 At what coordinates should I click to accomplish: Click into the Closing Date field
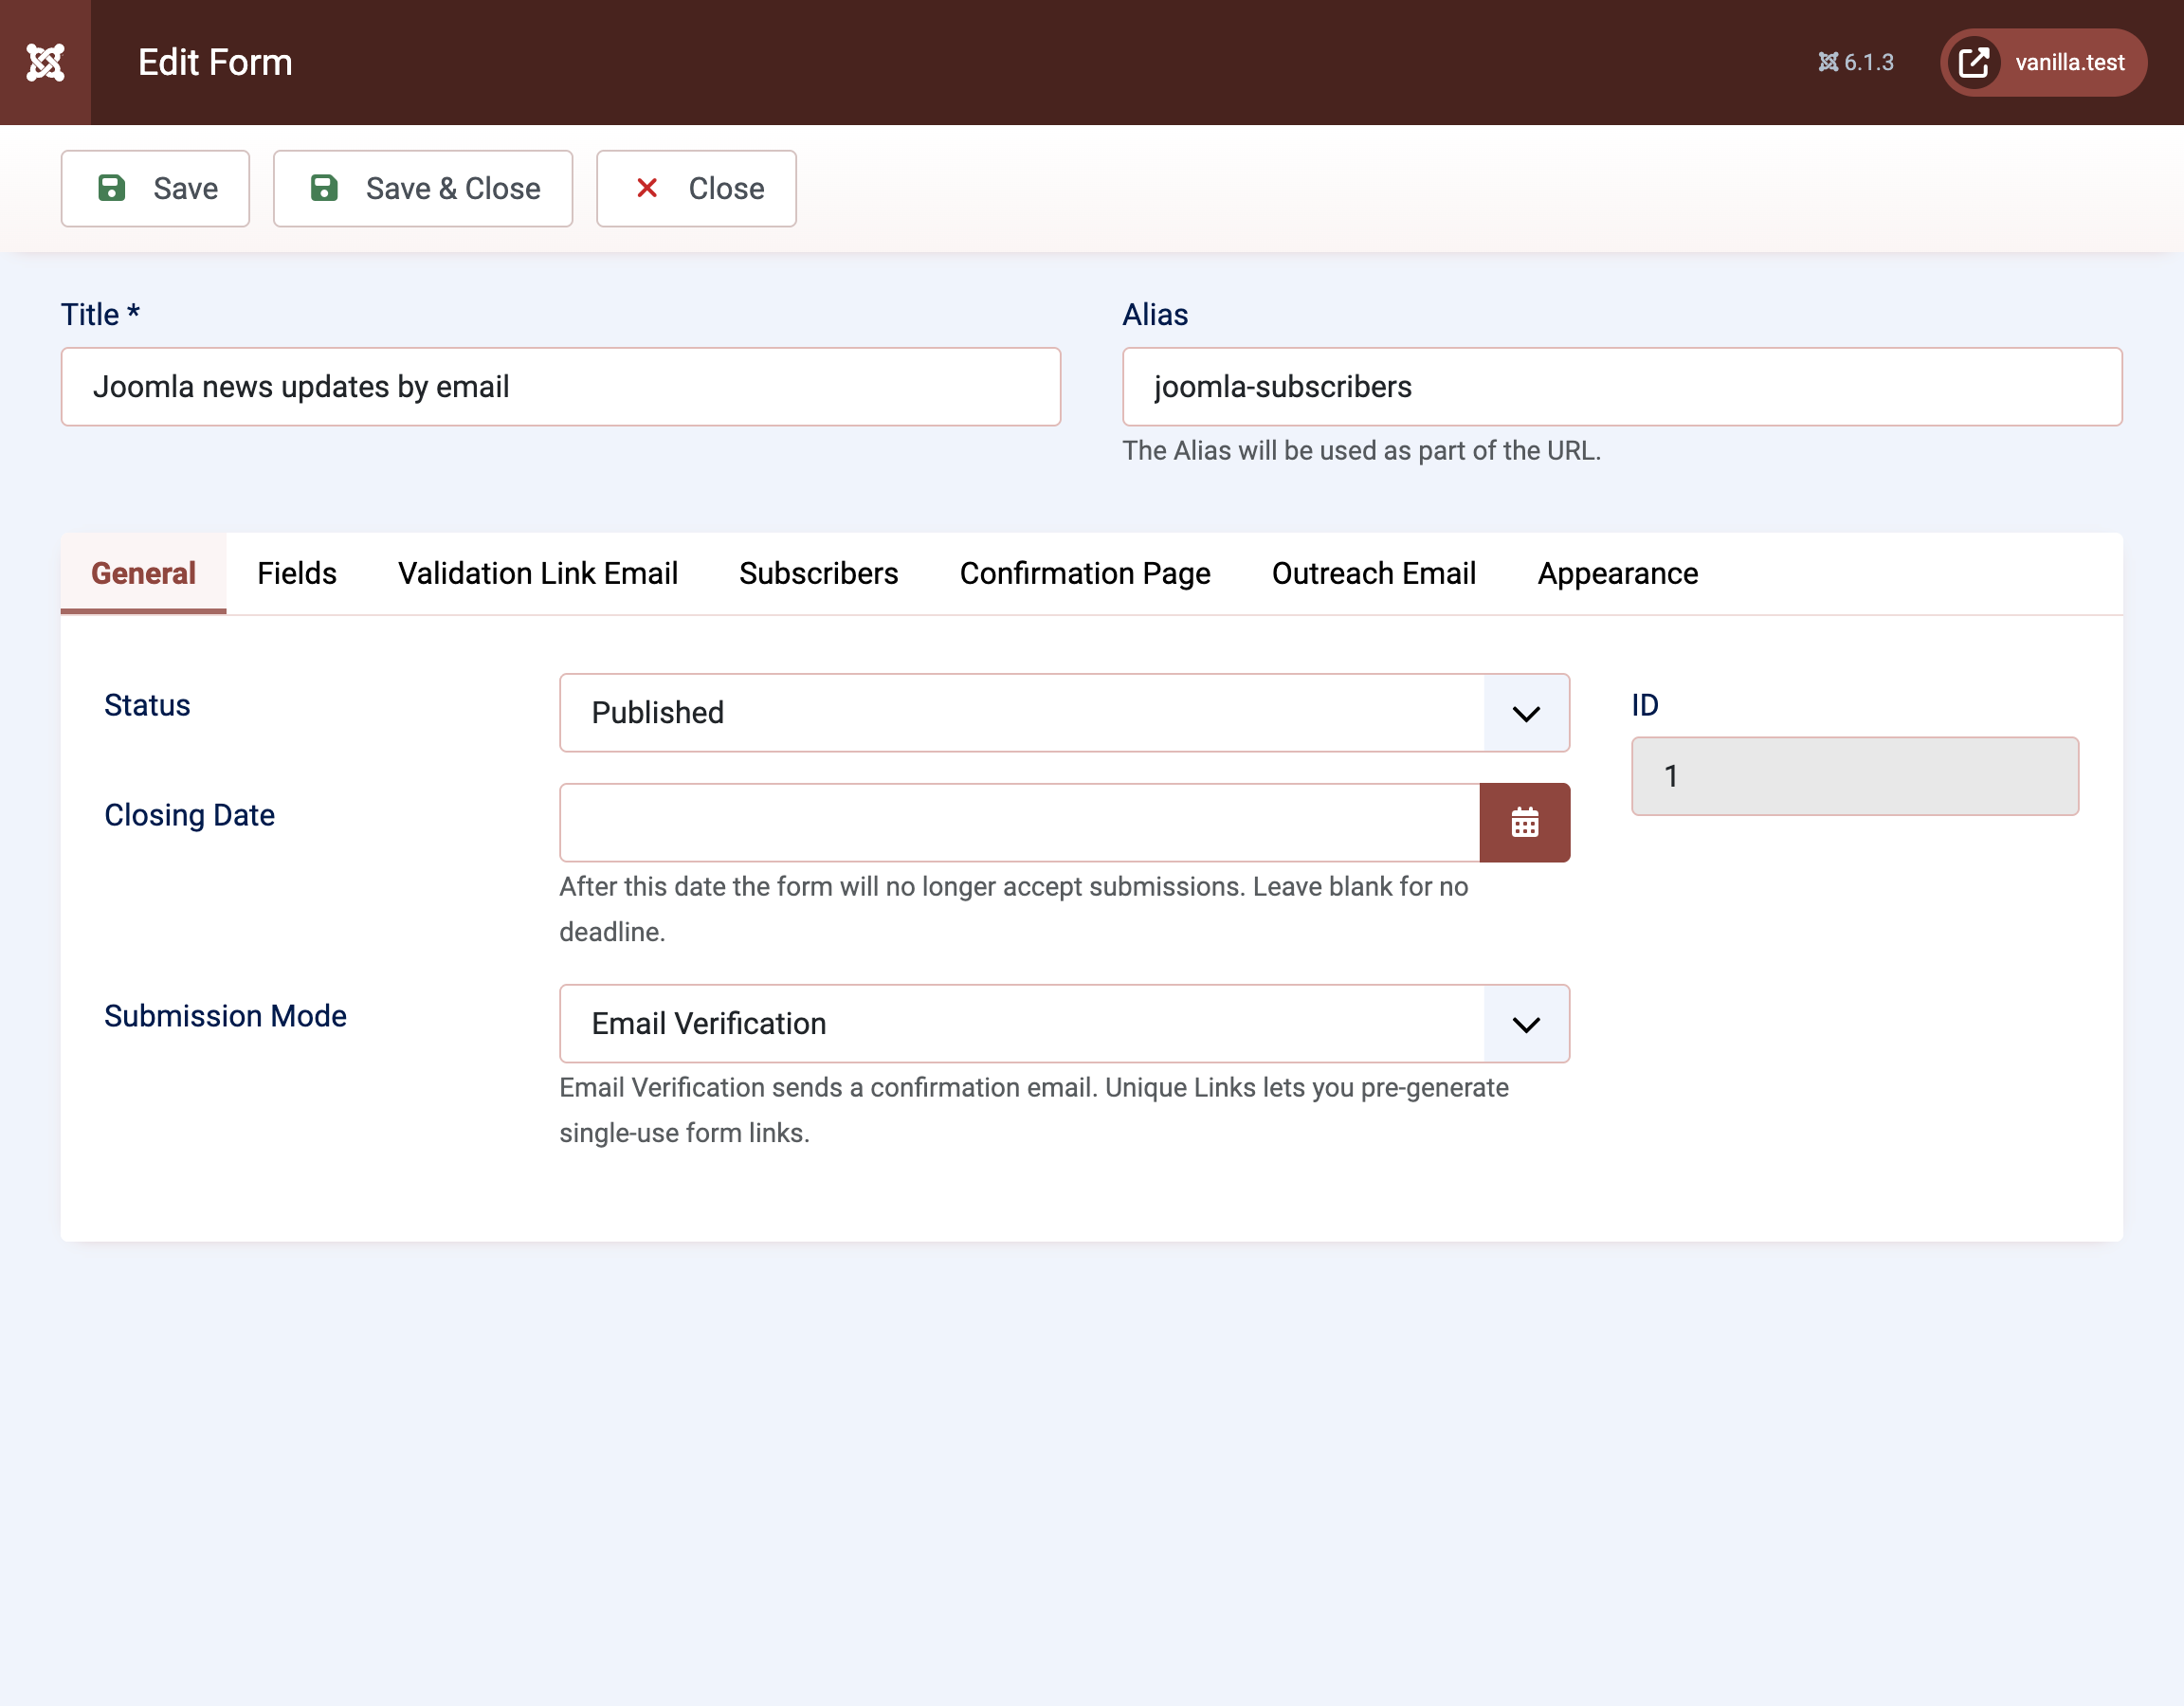pos(1019,822)
